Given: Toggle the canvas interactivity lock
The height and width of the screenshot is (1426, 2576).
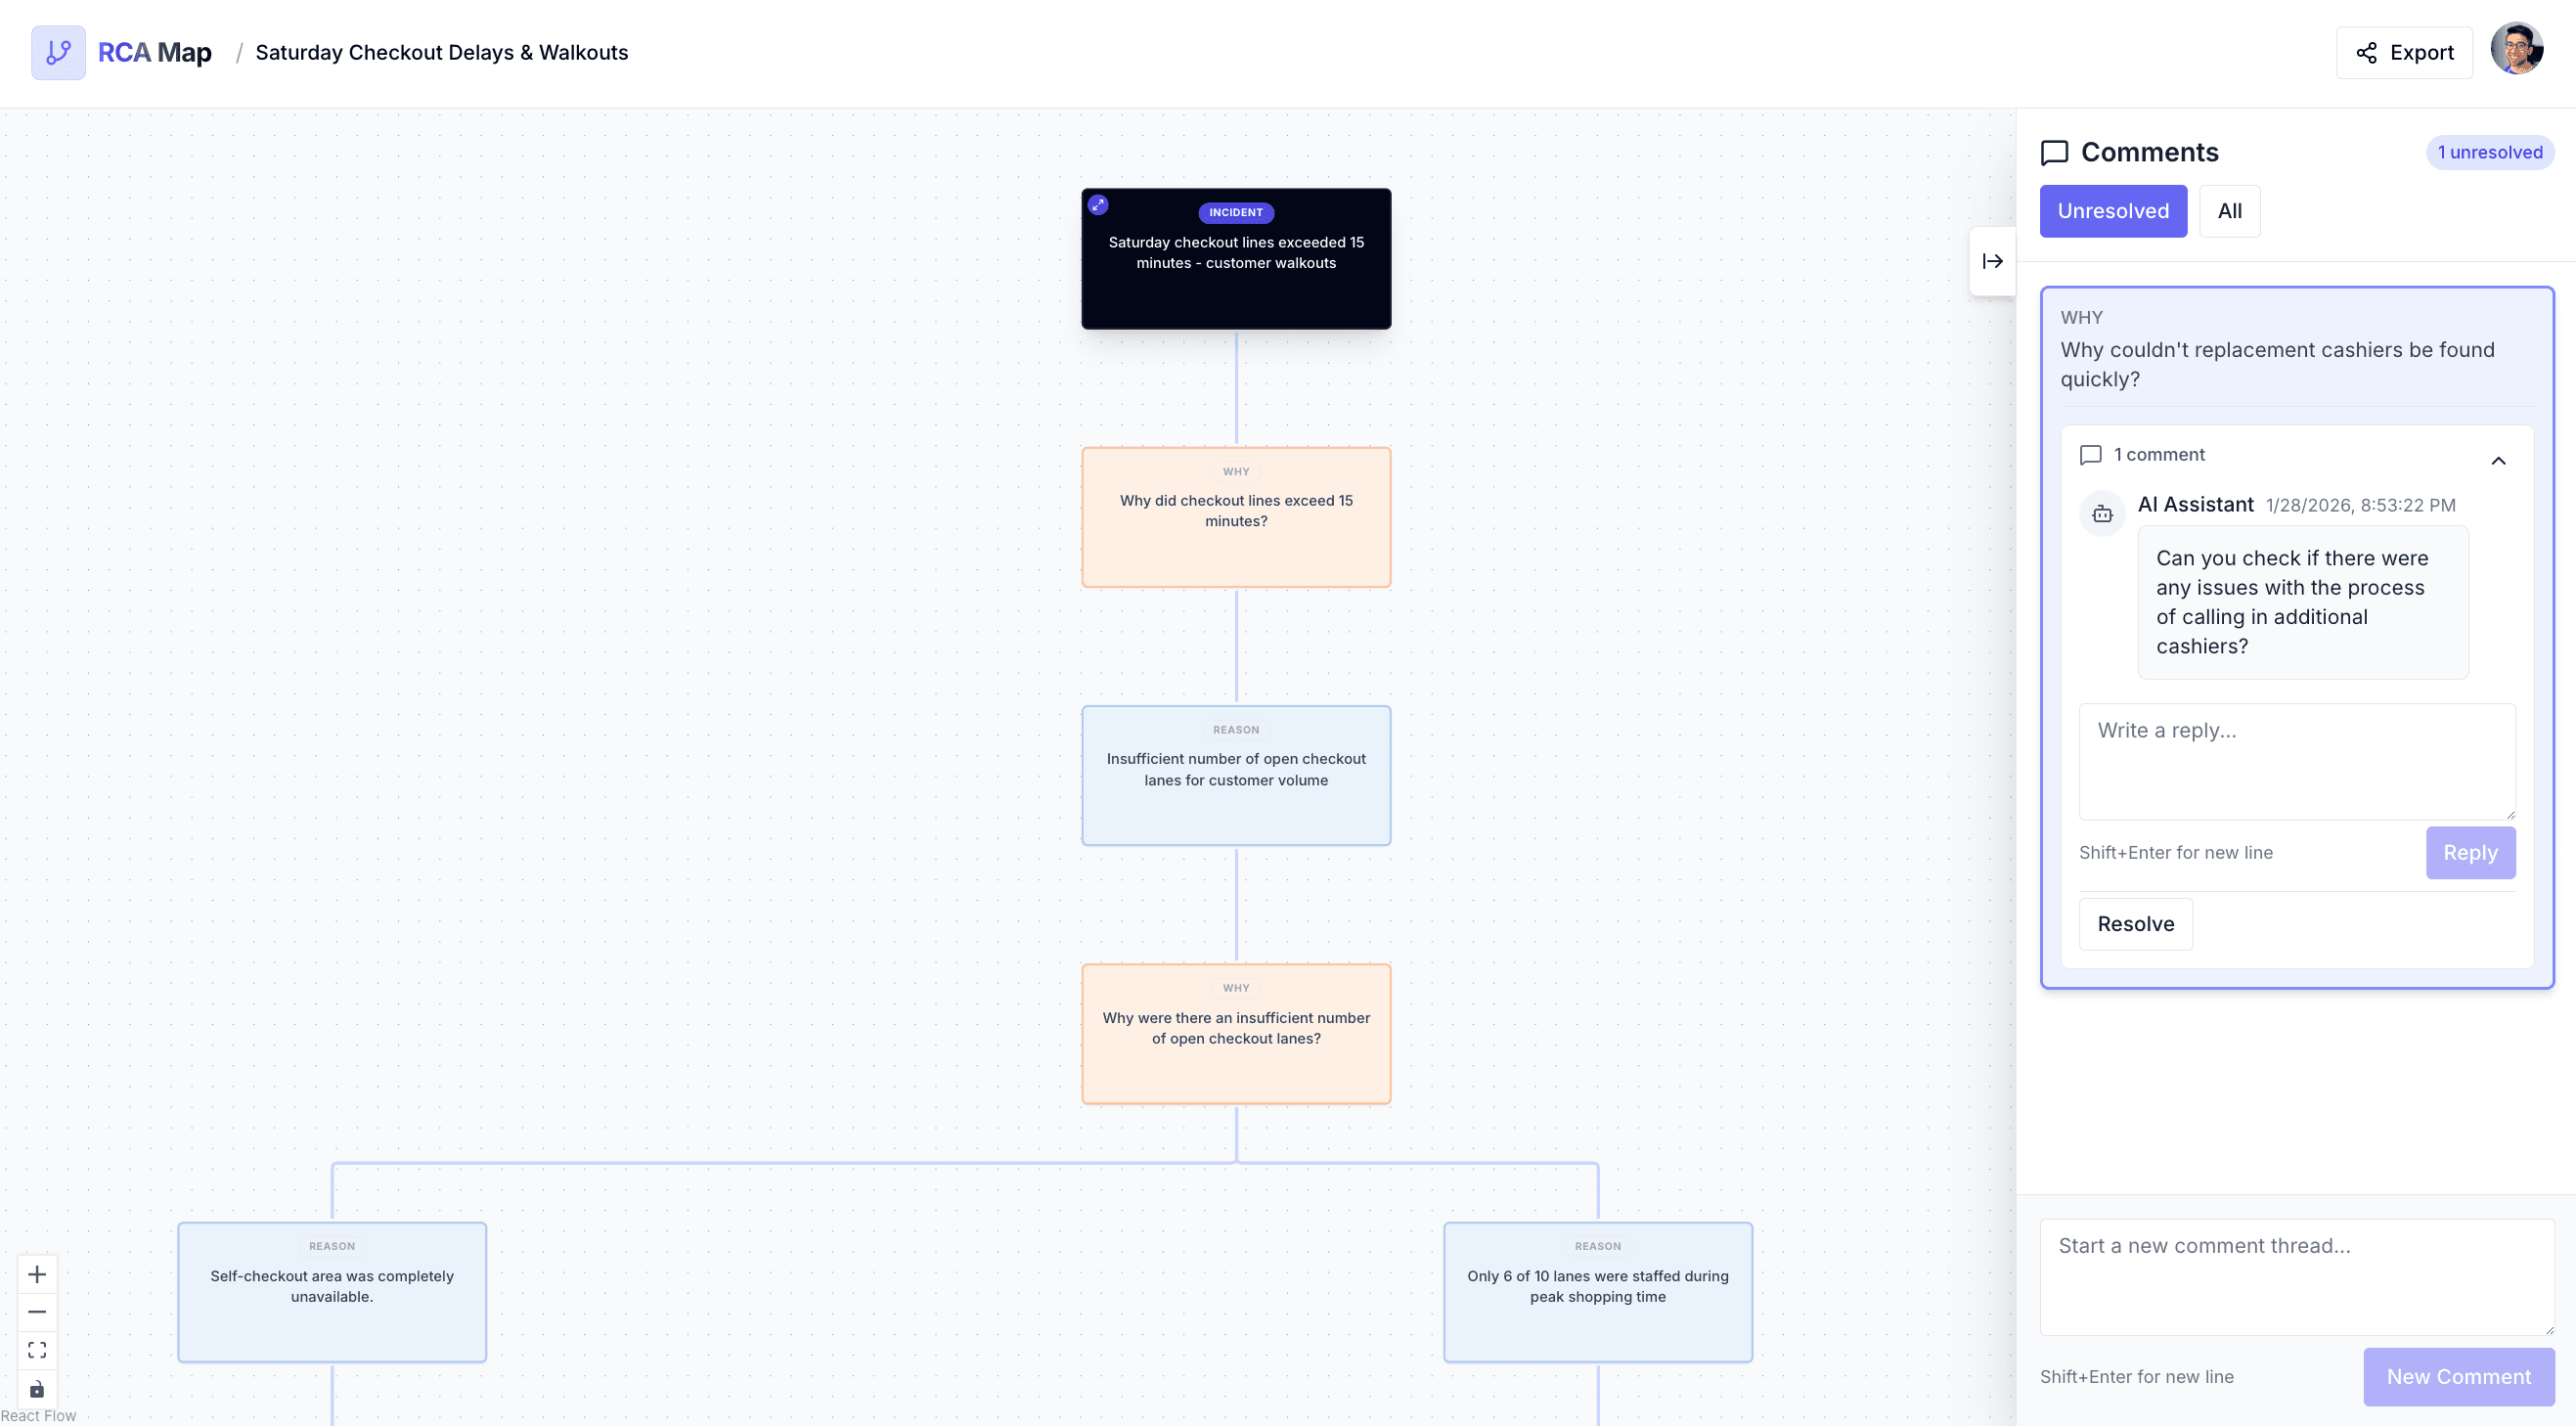Looking at the screenshot, I should [37, 1389].
